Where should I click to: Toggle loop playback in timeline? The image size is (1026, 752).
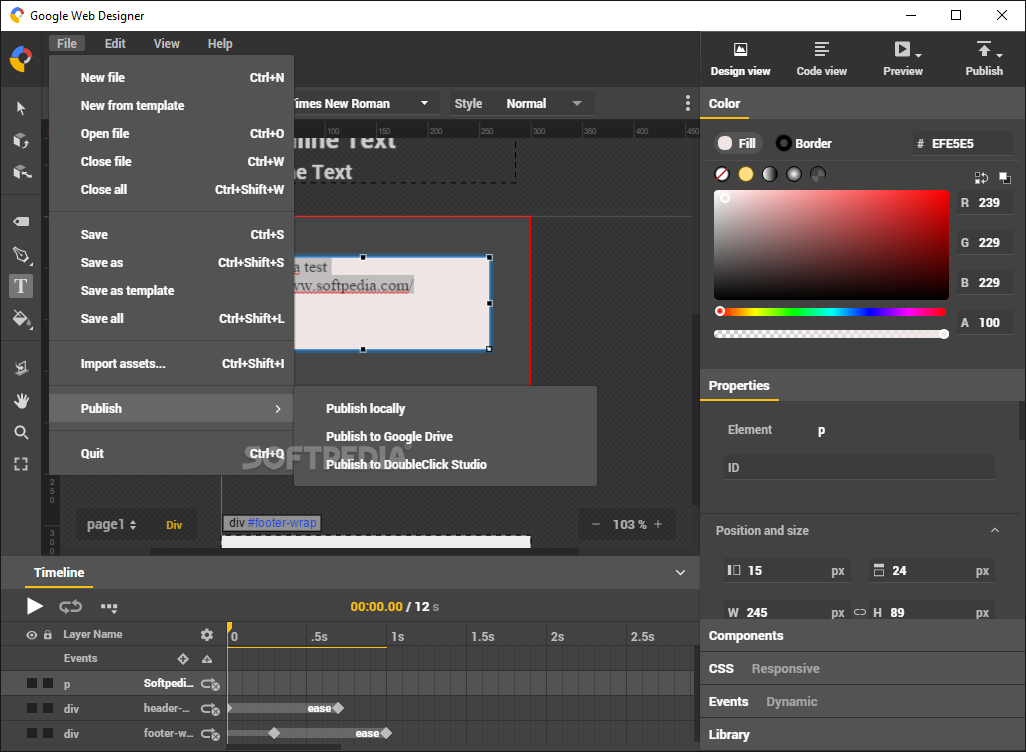(x=71, y=607)
